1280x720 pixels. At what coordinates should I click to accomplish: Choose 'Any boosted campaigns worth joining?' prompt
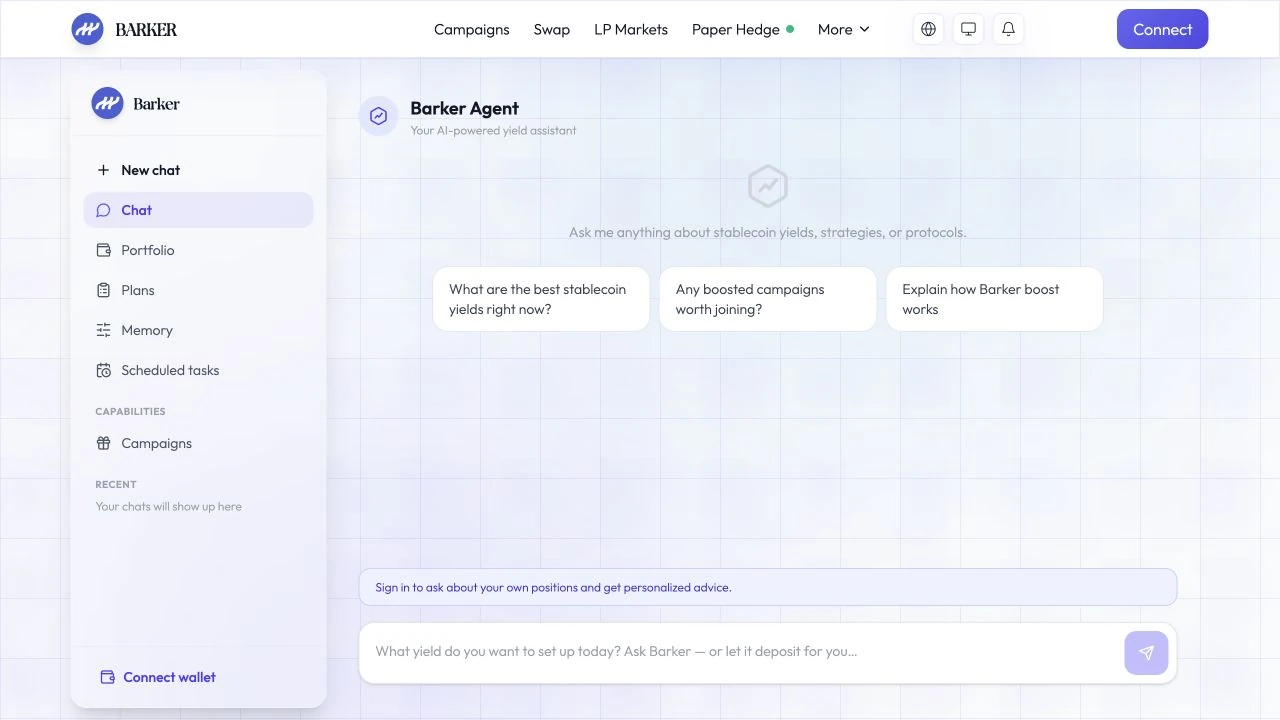coord(768,299)
